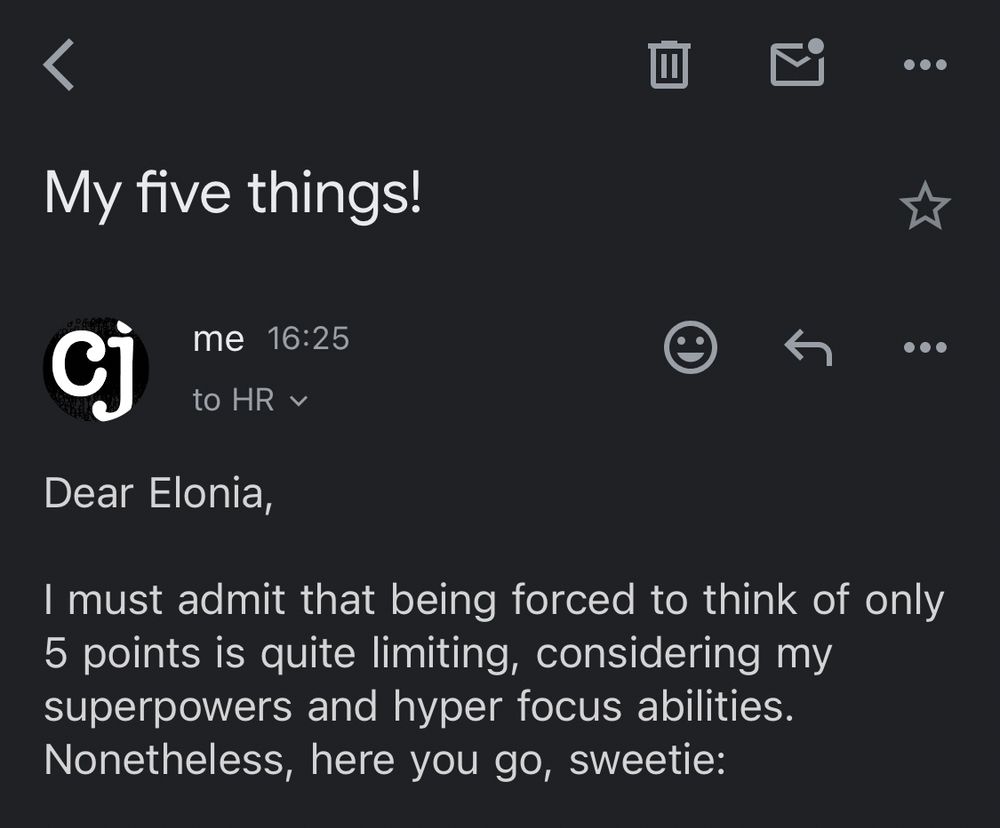This screenshot has width=1000, height=828.
Task: Open the top-right more options menu
Action: coord(924,65)
